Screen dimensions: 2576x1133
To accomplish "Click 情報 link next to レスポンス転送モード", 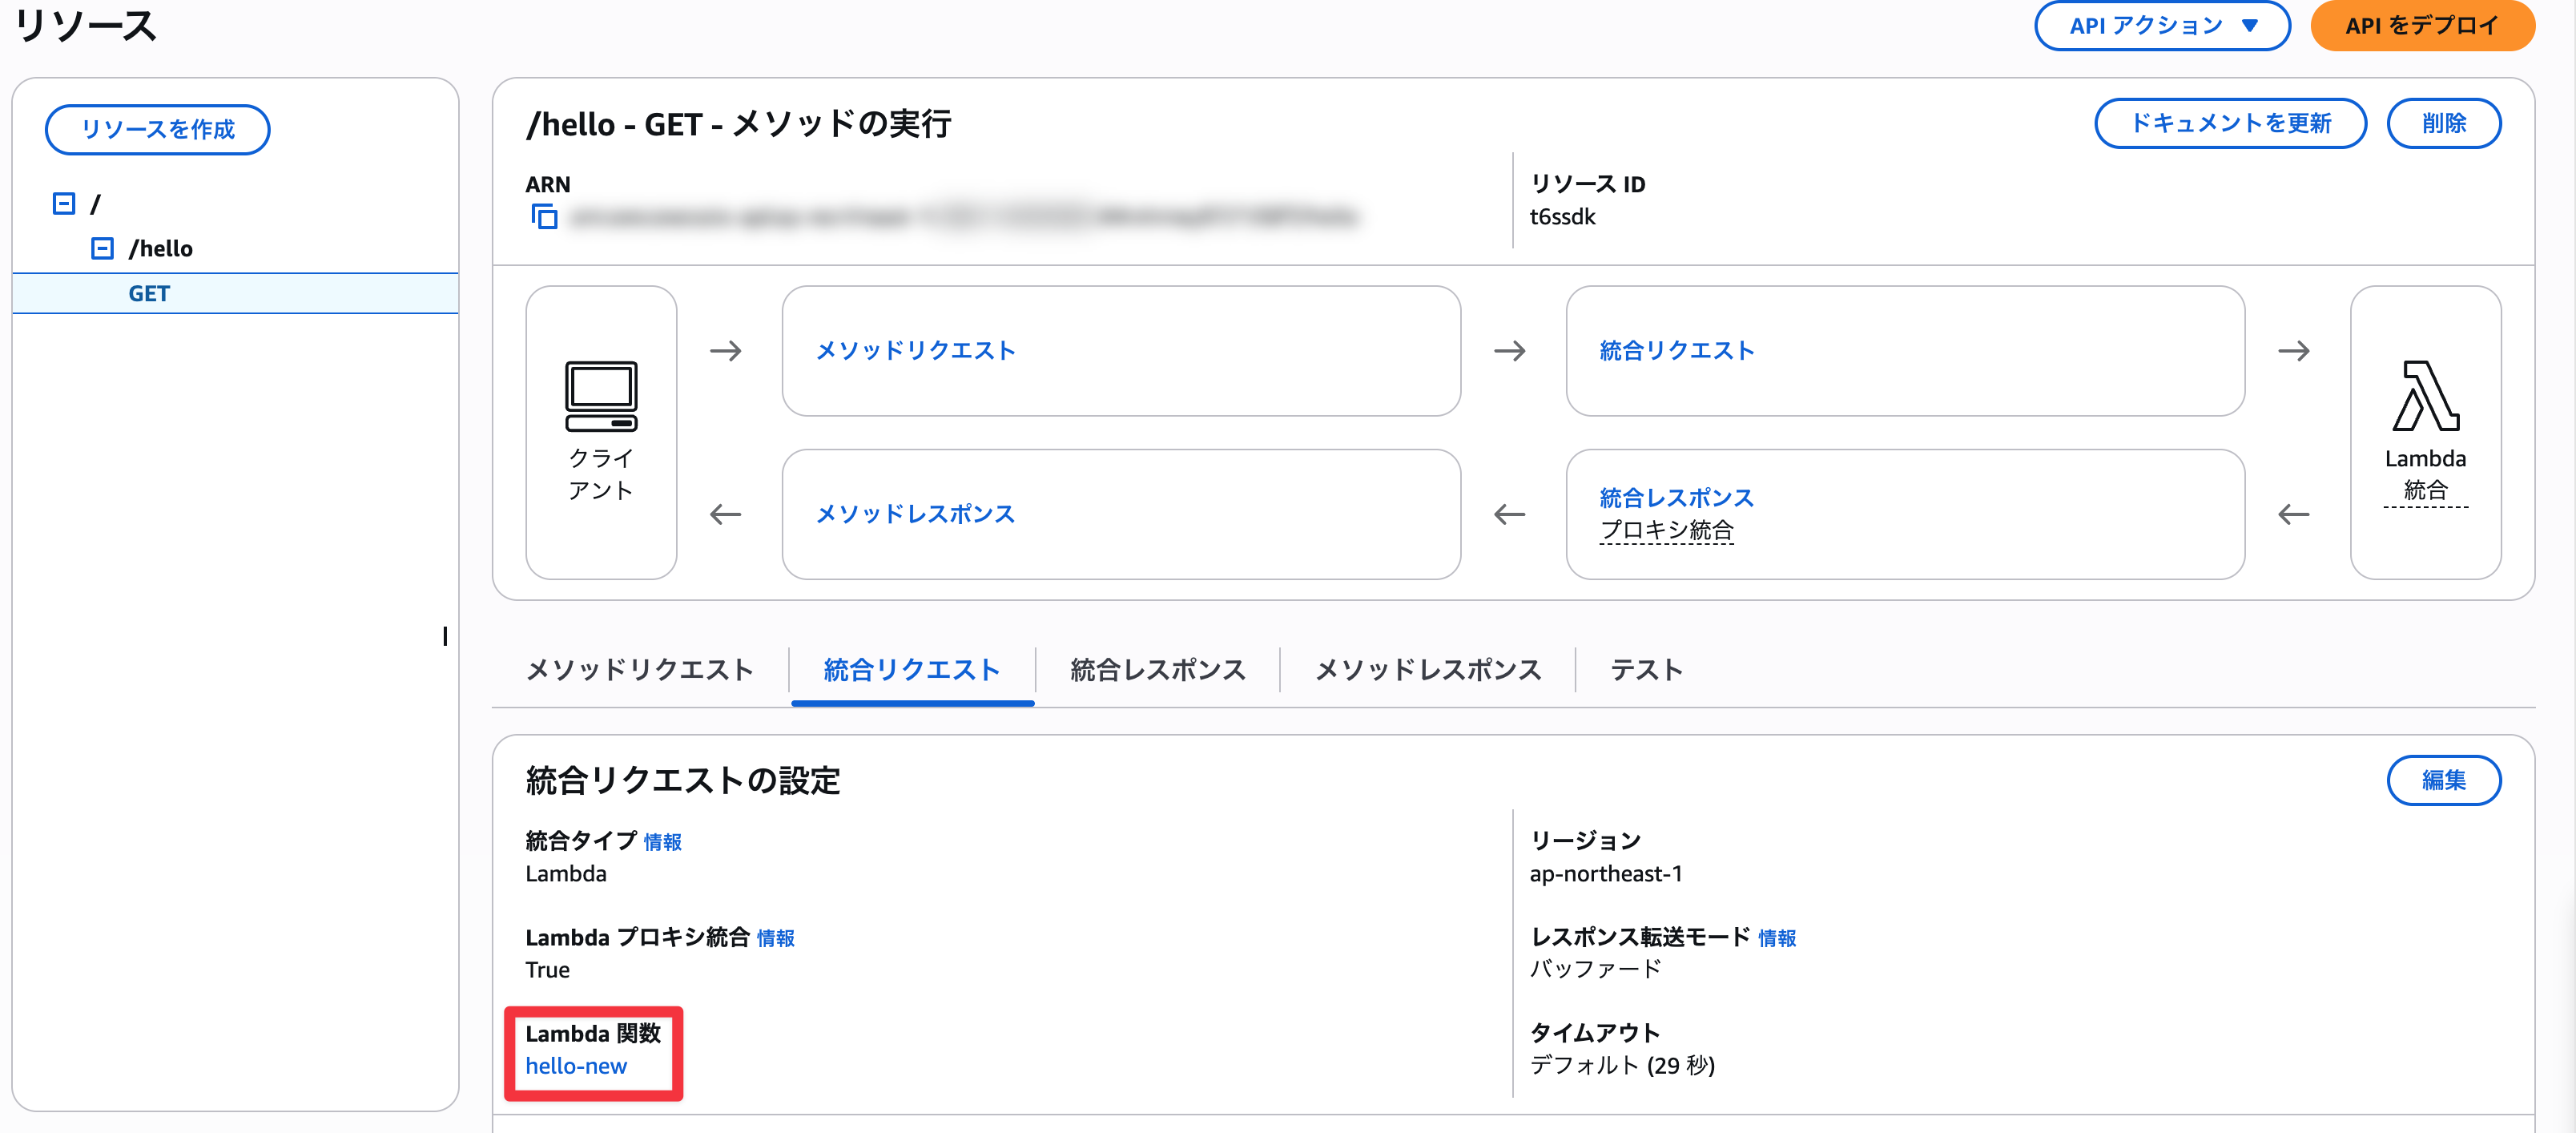I will coord(1777,938).
